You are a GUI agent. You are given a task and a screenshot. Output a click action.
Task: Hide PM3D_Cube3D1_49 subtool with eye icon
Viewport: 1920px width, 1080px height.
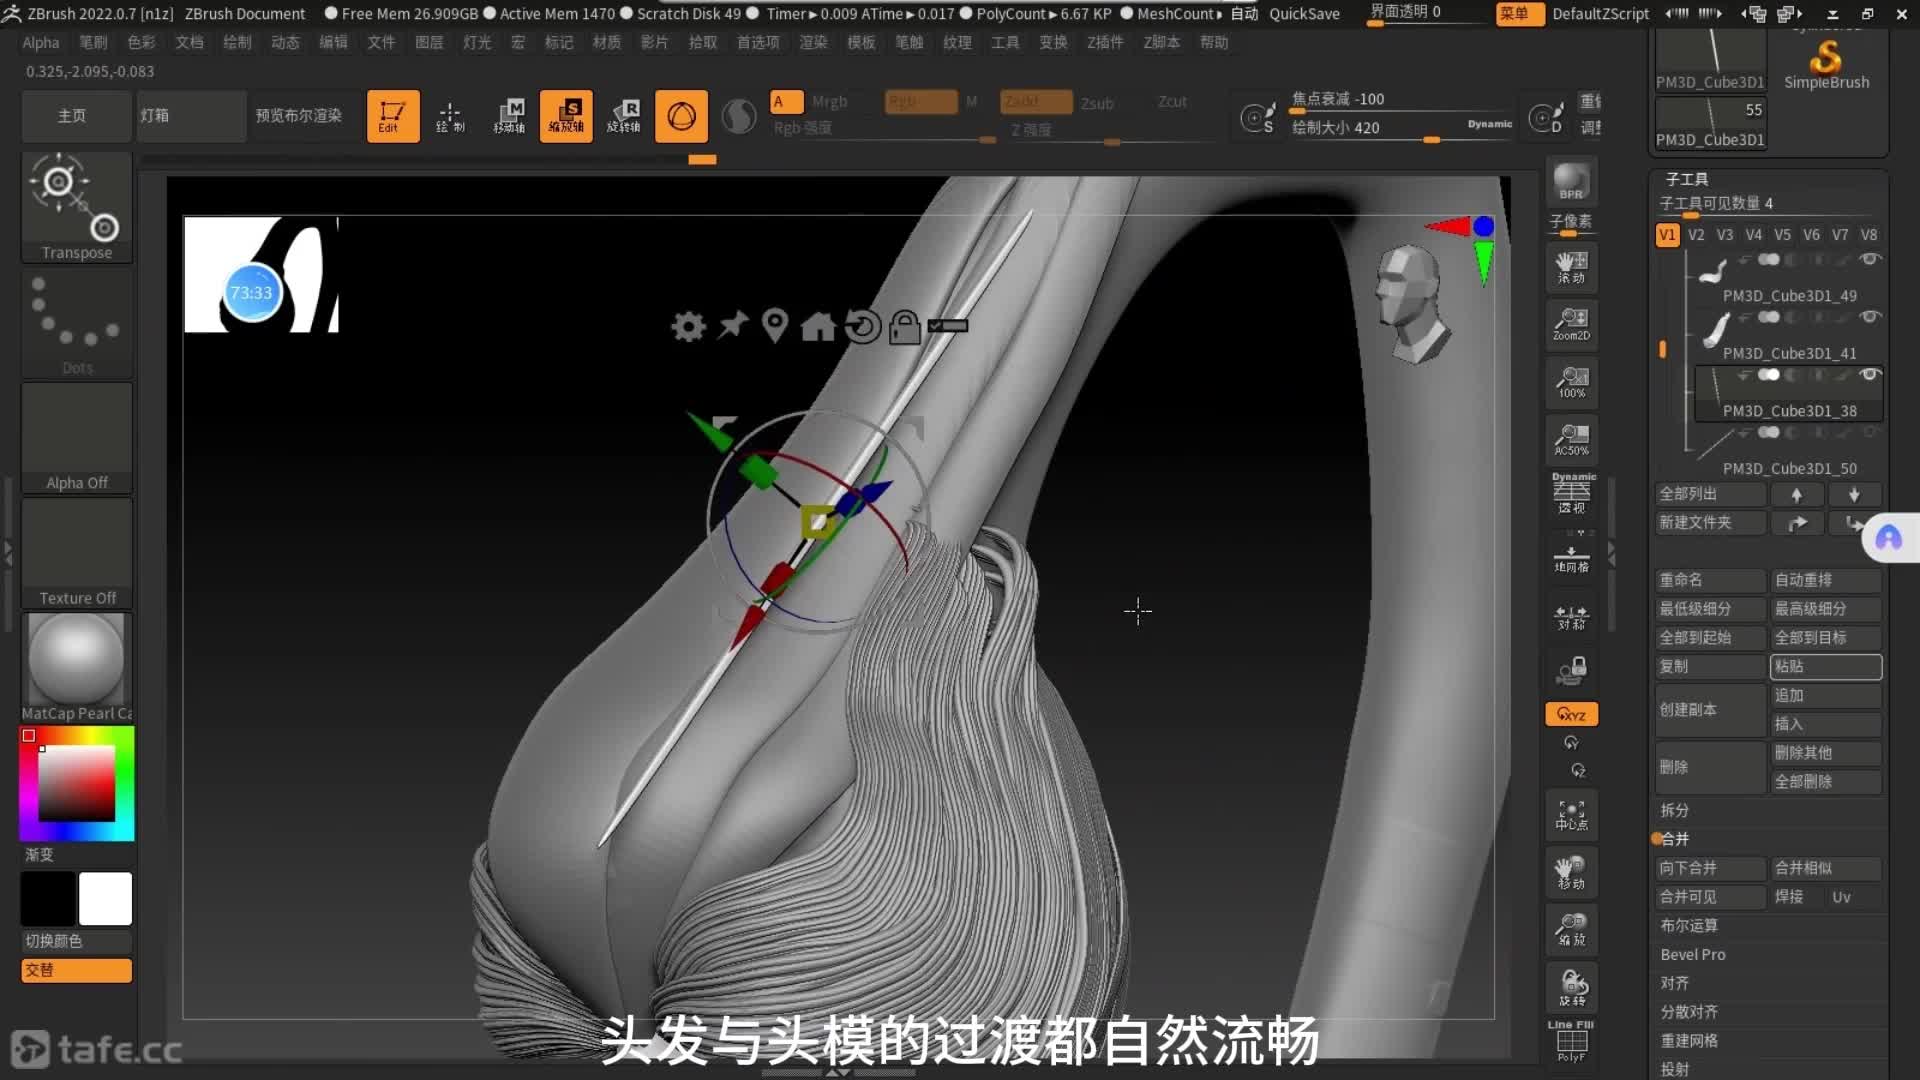point(1870,259)
